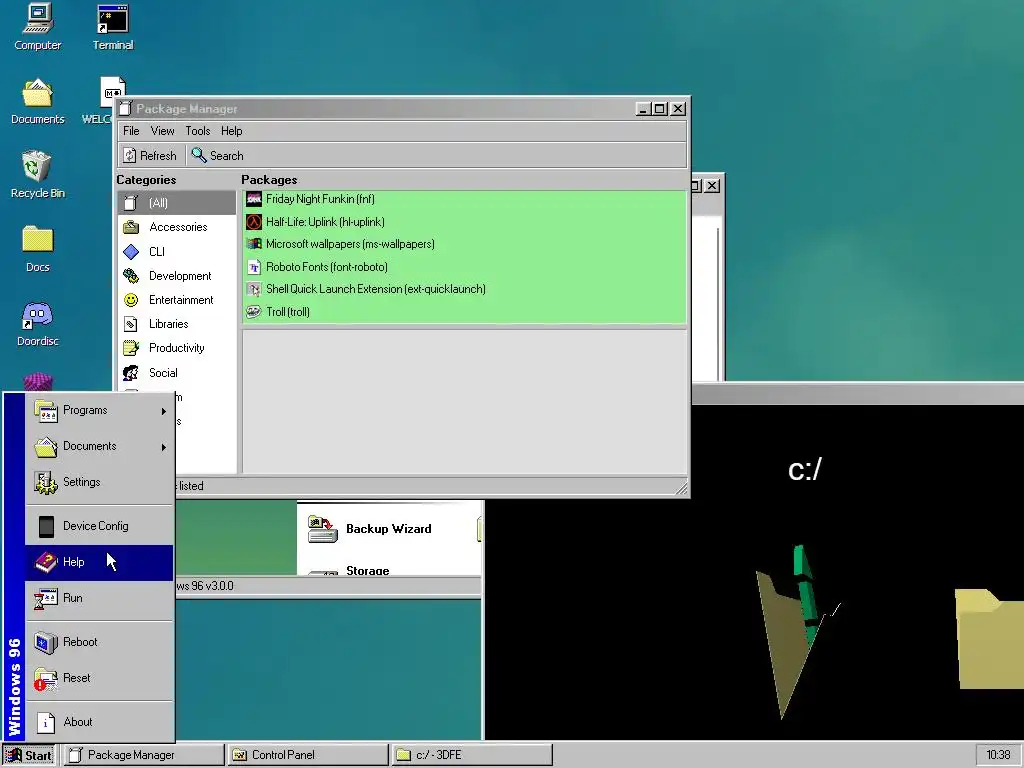Open the Recycle Bin icon
Image resolution: width=1024 pixels, height=768 pixels.
[37, 166]
